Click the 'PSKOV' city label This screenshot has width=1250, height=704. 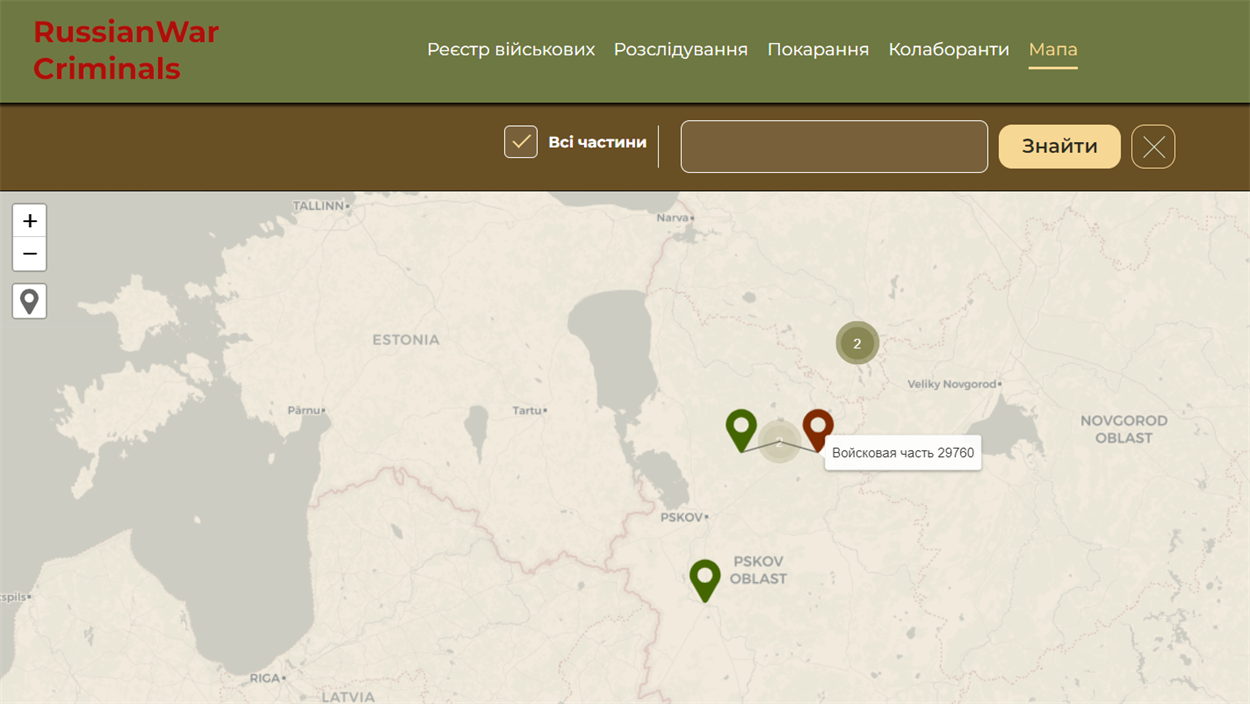(682, 517)
